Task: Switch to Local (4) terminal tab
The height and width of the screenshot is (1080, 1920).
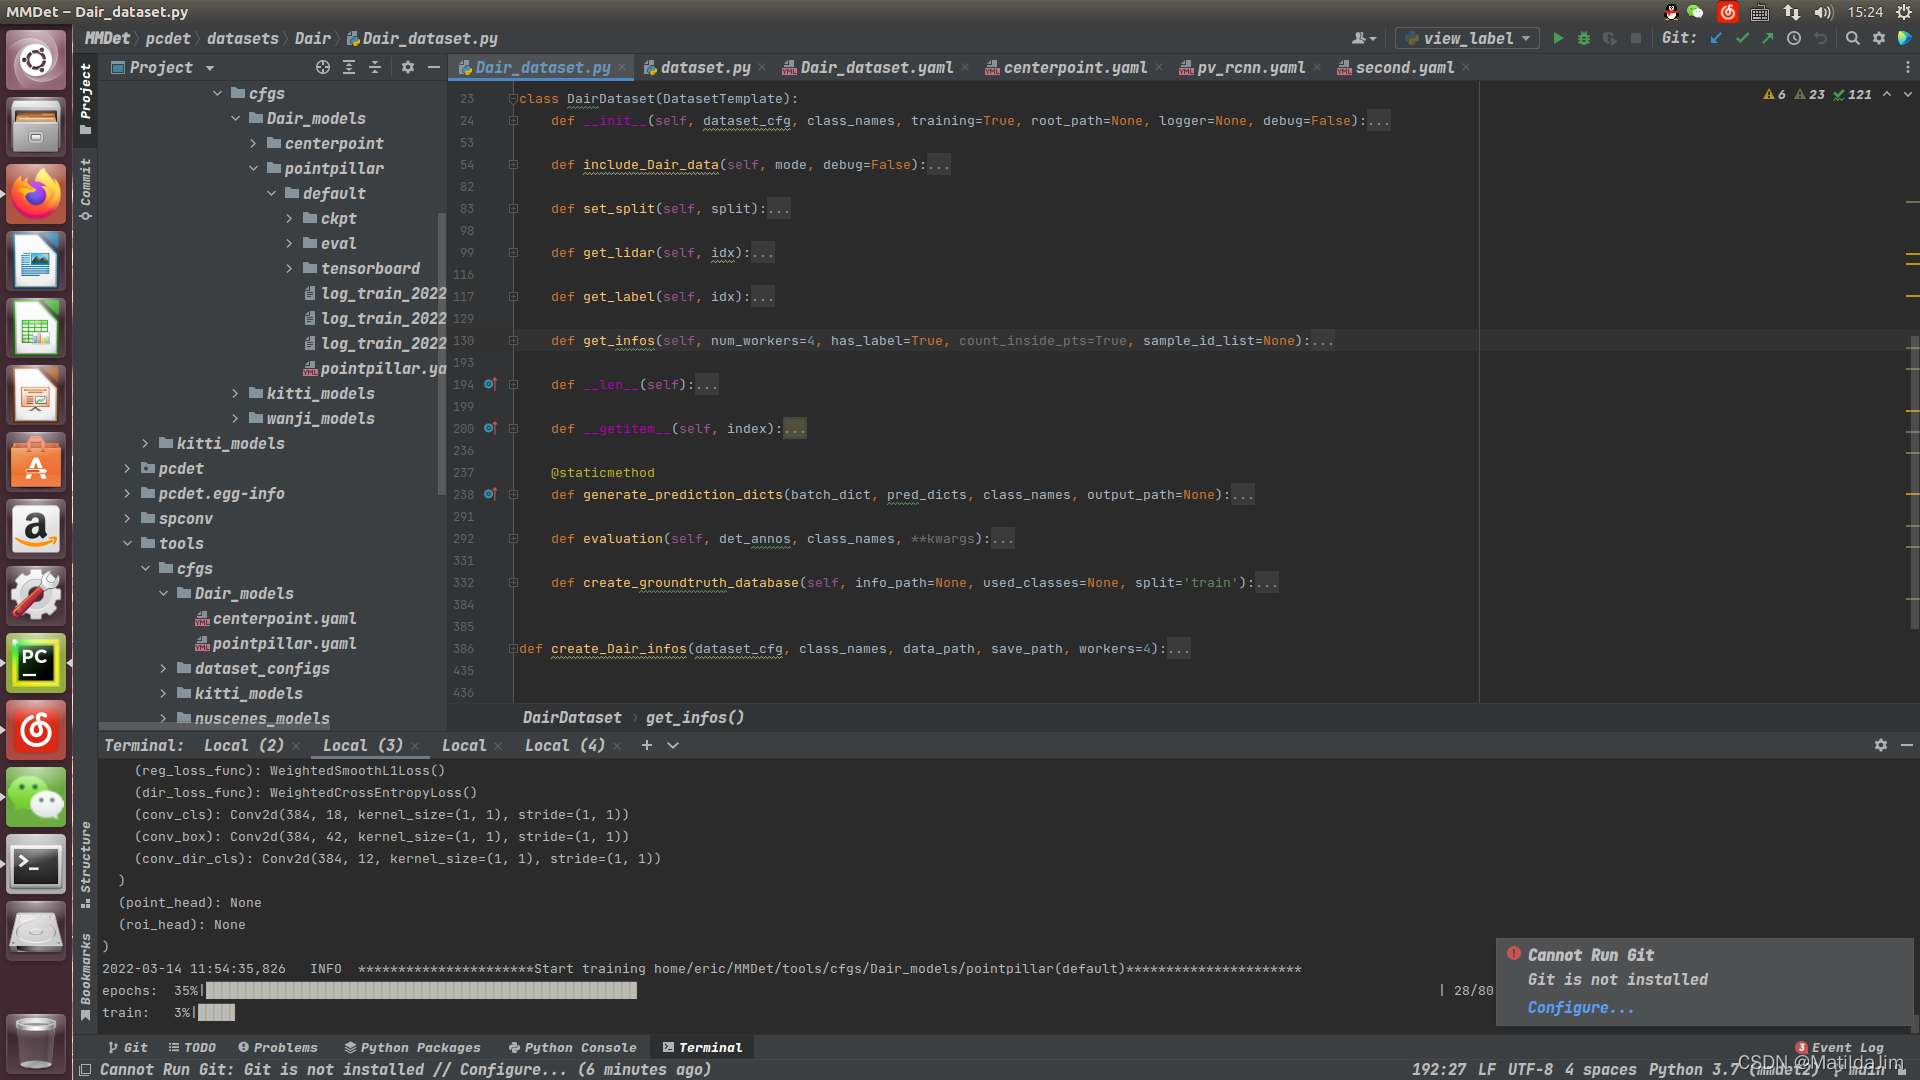Action: 565,745
